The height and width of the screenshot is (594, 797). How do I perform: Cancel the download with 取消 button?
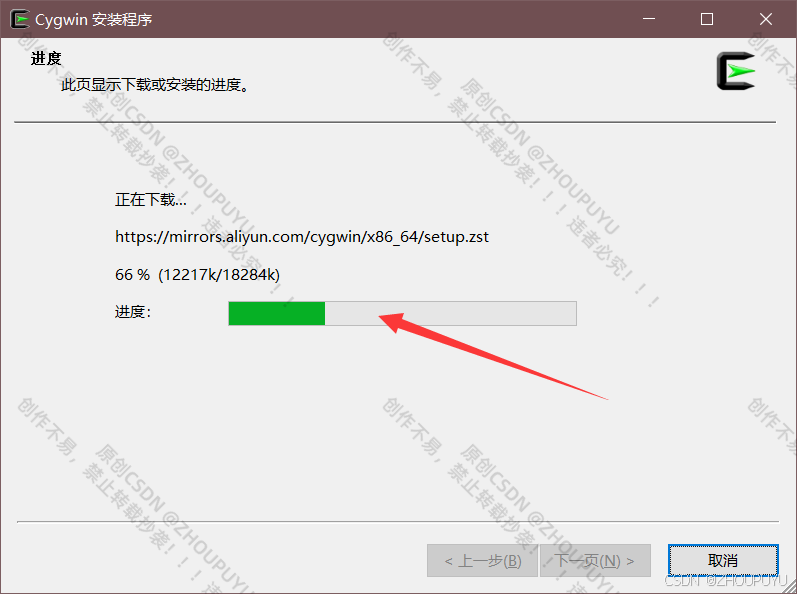coord(723,560)
